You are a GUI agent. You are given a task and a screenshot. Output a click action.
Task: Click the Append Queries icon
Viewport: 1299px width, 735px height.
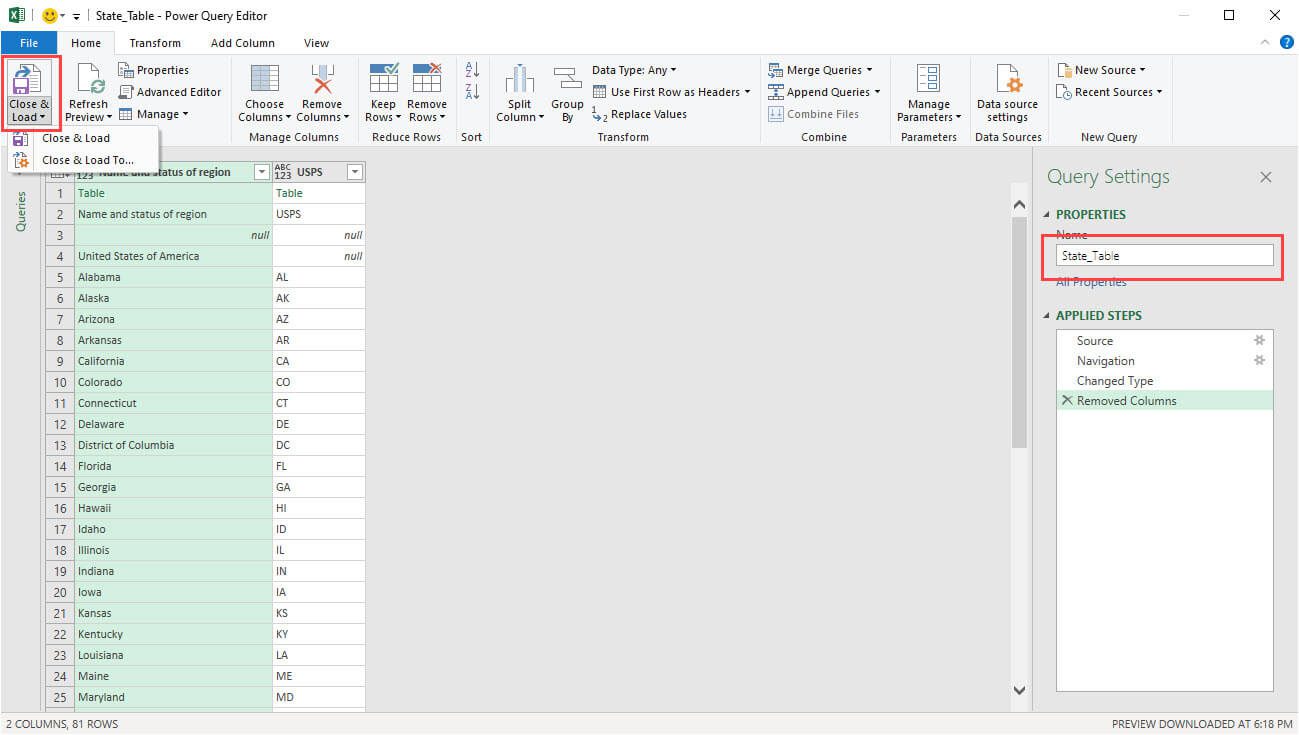822,91
